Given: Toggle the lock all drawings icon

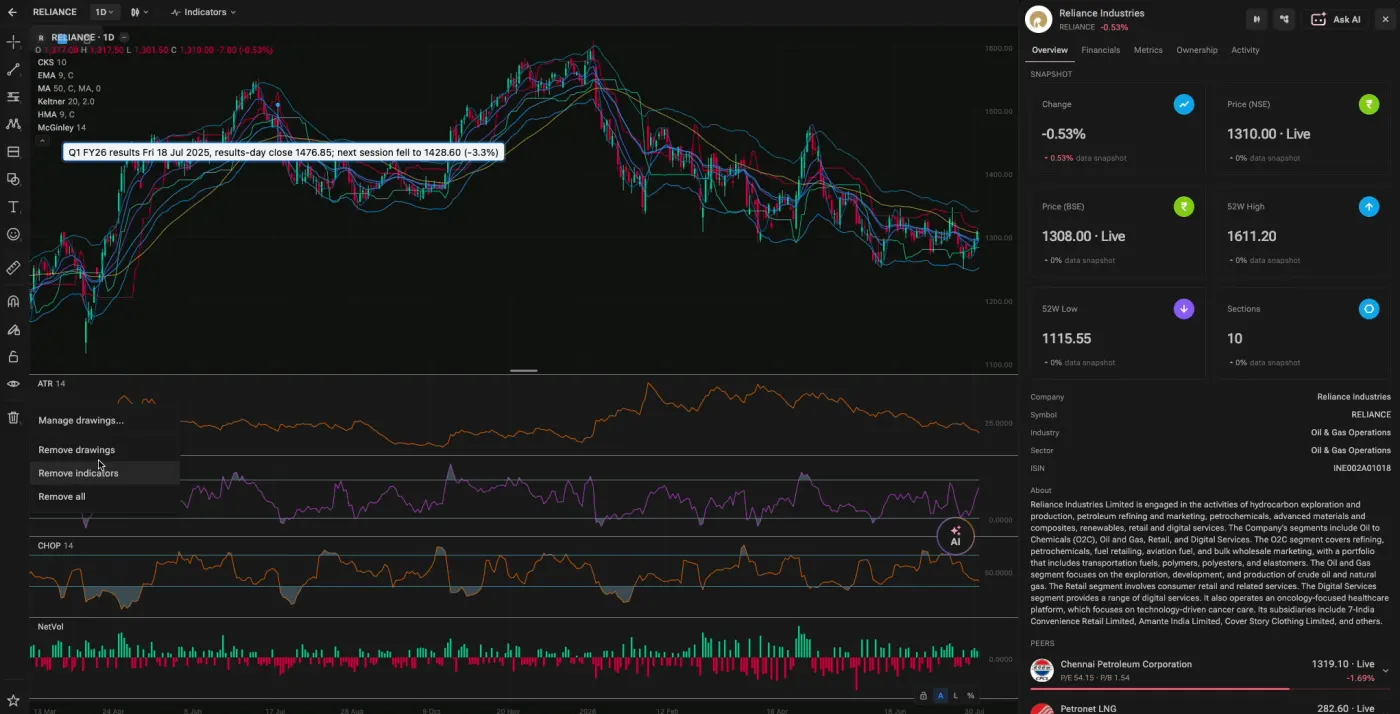Looking at the screenshot, I should point(13,356).
